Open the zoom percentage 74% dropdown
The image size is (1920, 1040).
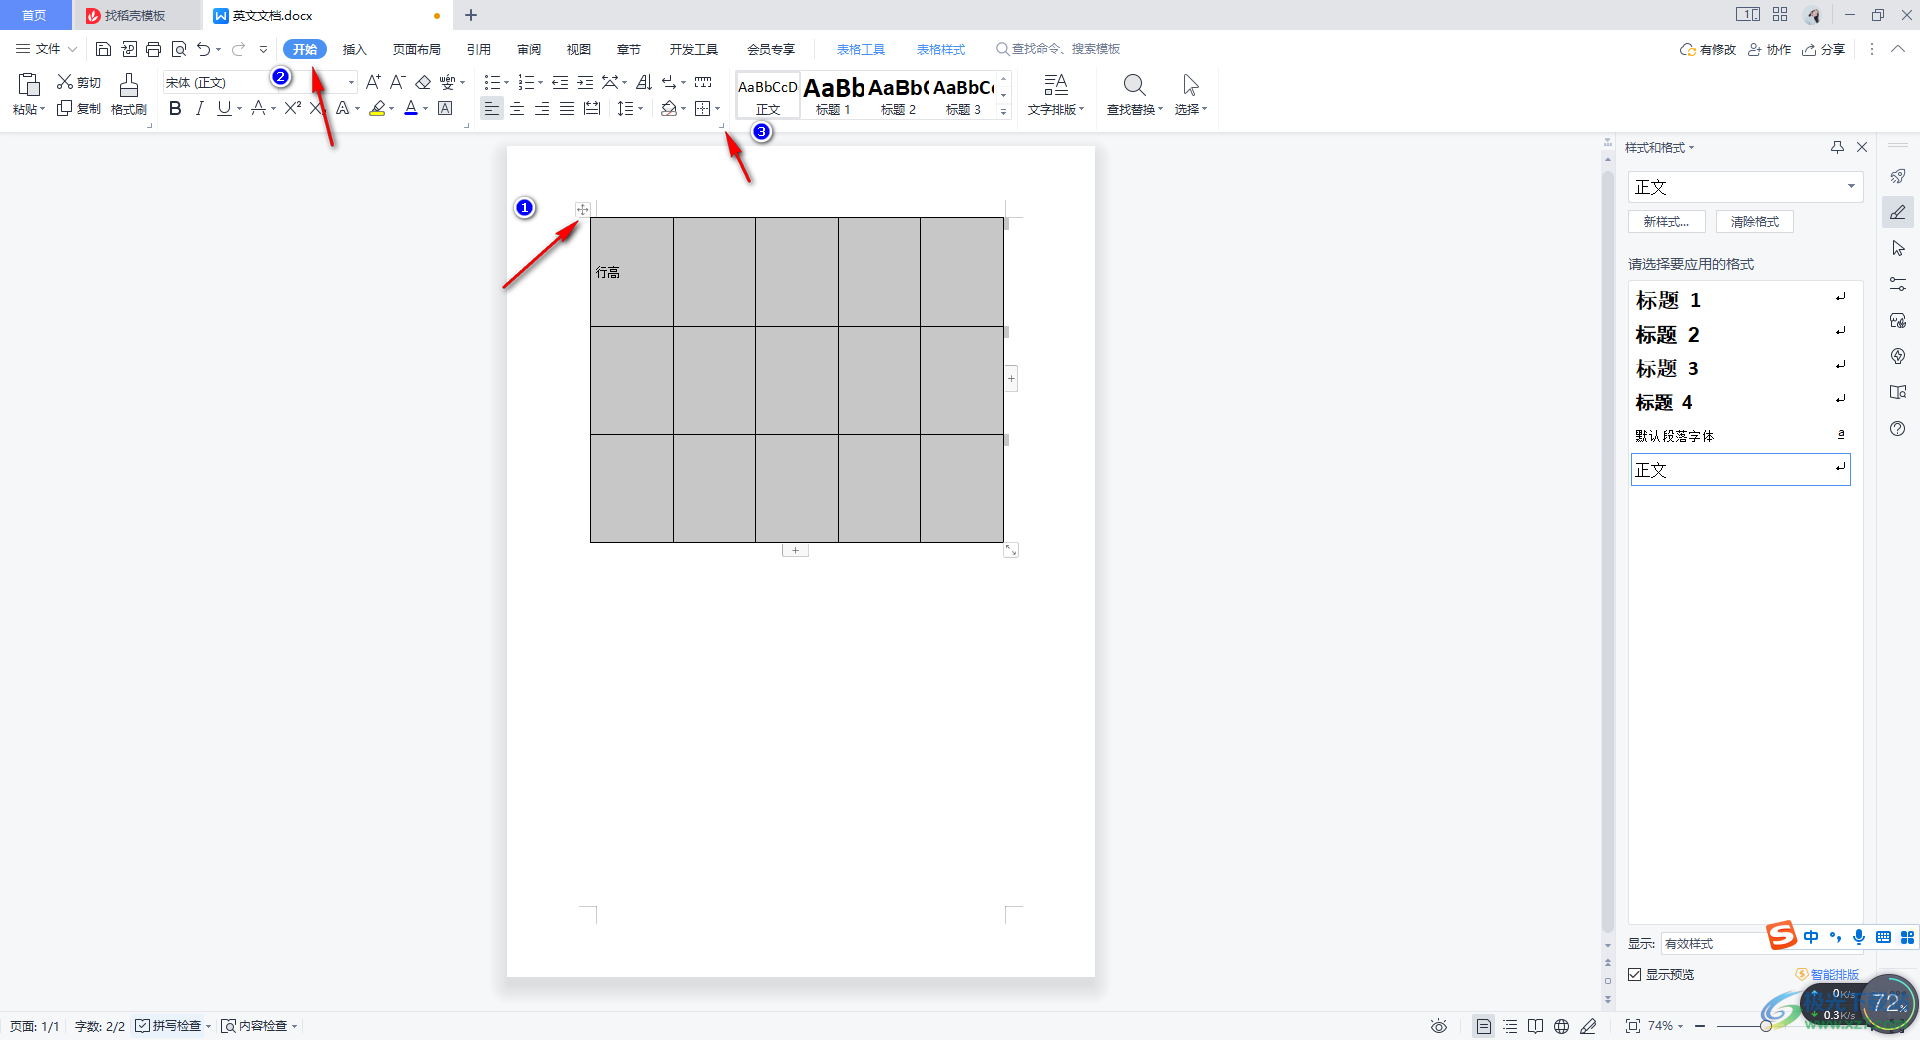click(x=1665, y=1026)
